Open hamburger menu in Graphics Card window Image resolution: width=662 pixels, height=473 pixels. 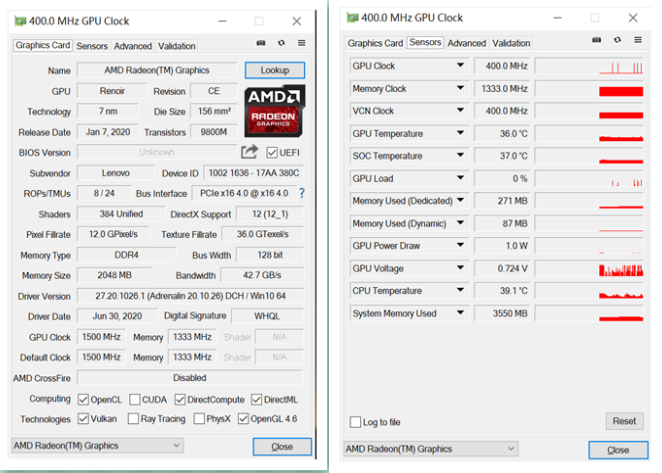[301, 43]
